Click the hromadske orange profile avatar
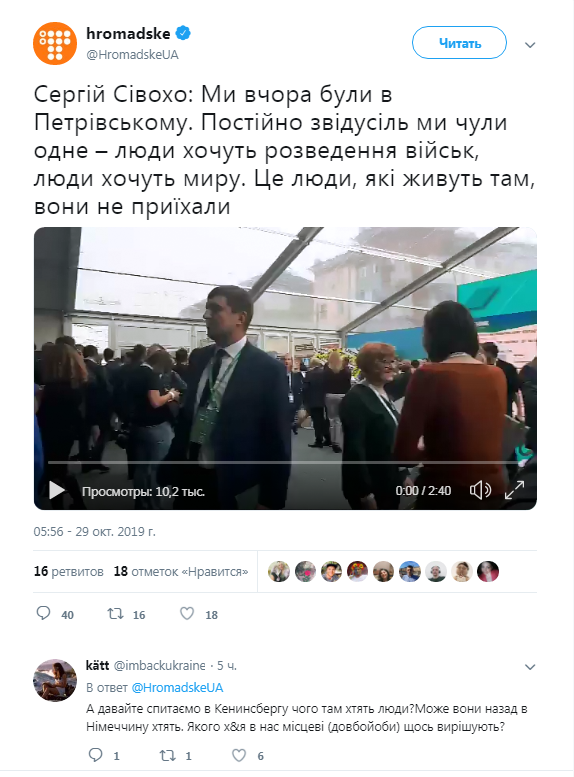 [55, 44]
